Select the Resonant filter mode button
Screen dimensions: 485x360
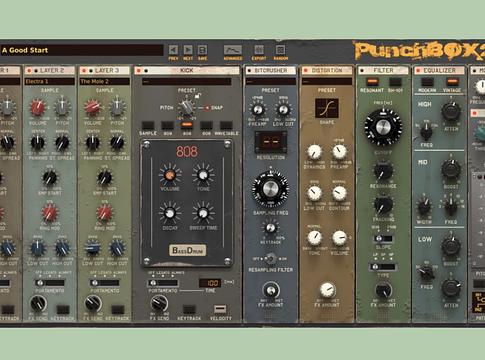372,82
